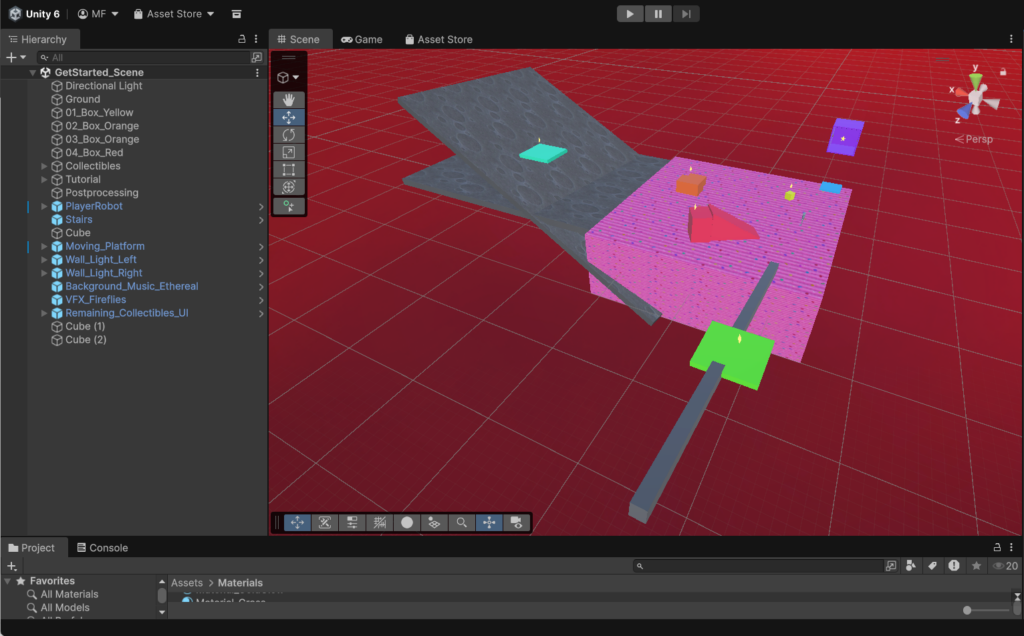Click the Hierarchy search field

point(148,58)
